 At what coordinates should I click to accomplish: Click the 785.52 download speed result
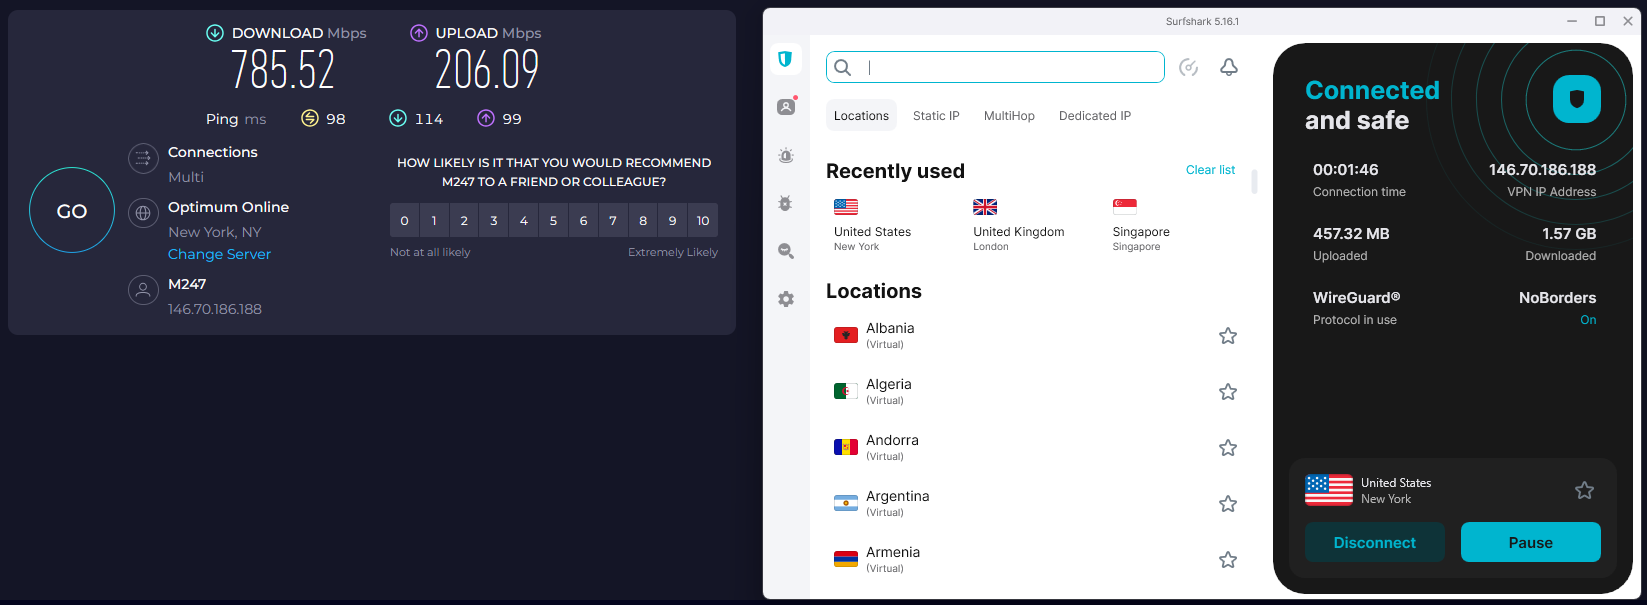[x=283, y=70]
